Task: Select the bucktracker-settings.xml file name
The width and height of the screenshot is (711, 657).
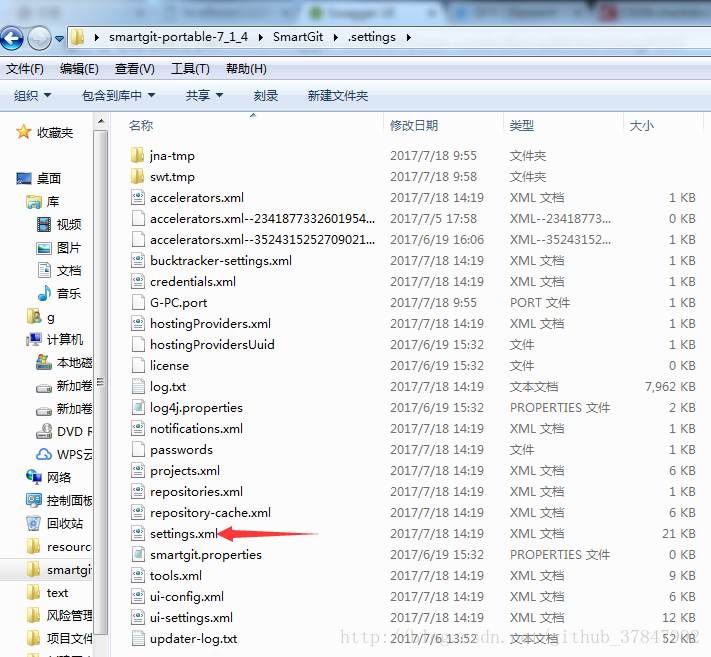Action: pyautogui.click(x=221, y=261)
